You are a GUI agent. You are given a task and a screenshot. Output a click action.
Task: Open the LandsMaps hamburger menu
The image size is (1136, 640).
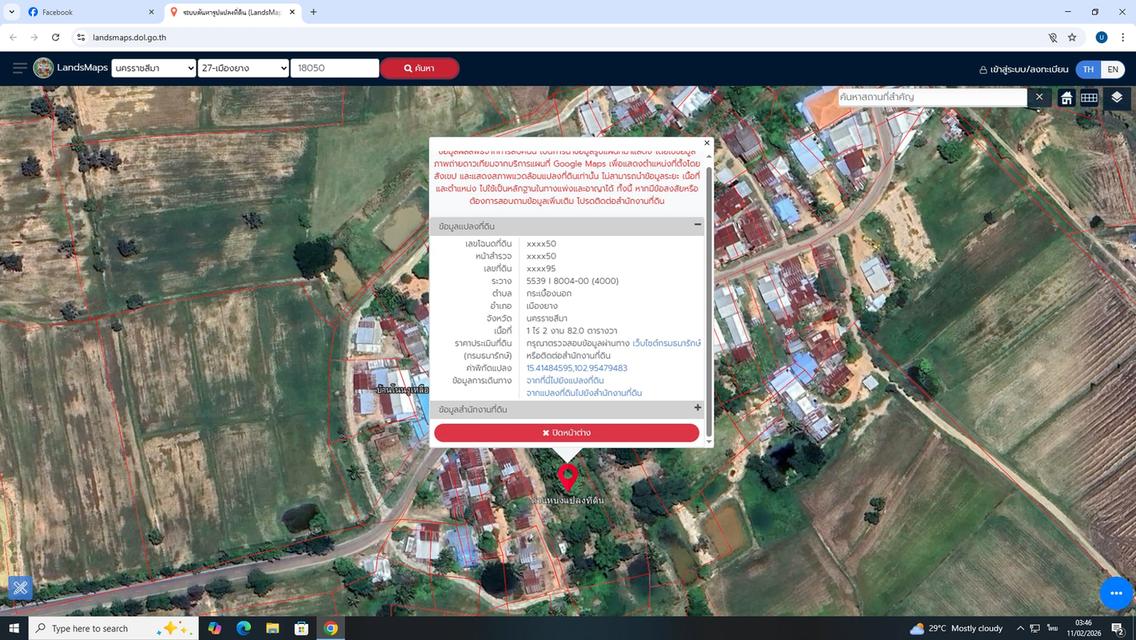tap(19, 68)
